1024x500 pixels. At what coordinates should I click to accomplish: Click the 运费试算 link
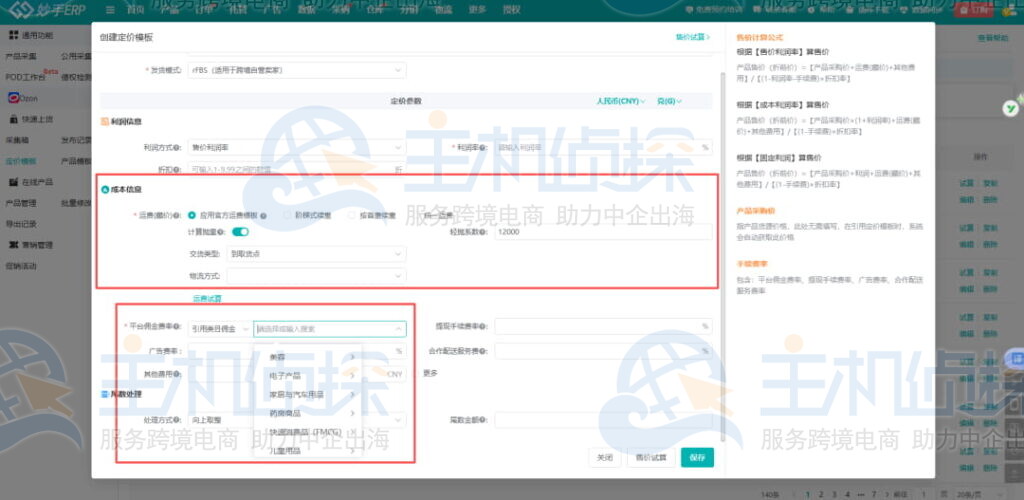click(x=207, y=299)
